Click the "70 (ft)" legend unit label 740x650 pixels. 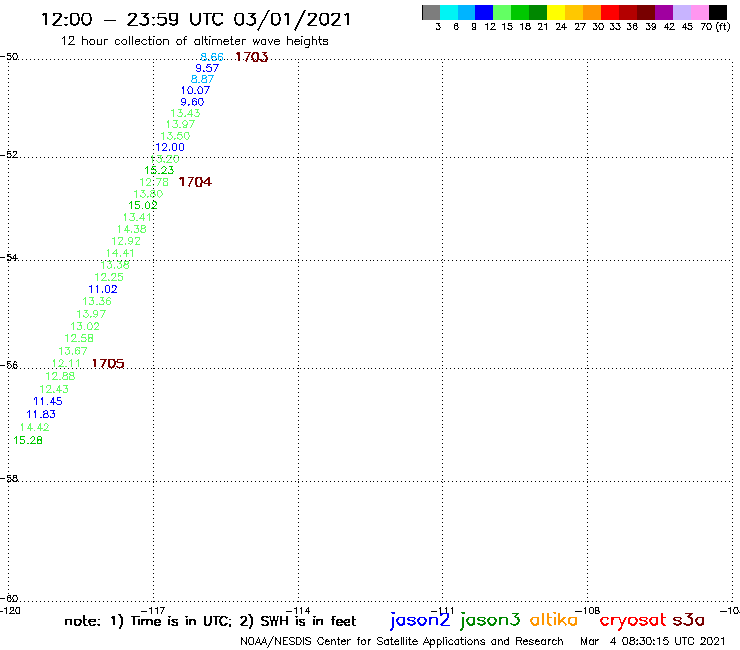pos(715,27)
